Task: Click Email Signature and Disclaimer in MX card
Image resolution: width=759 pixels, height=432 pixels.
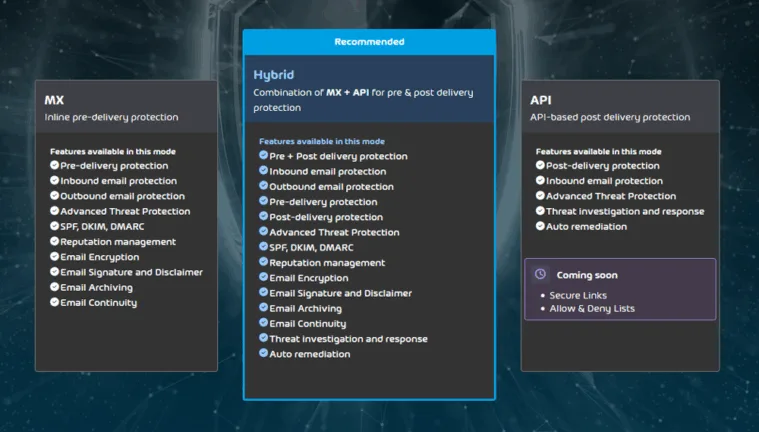Action: (x=131, y=272)
